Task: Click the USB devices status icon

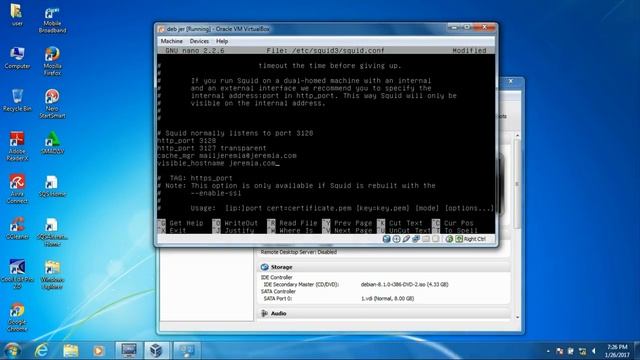Action: (x=406, y=239)
